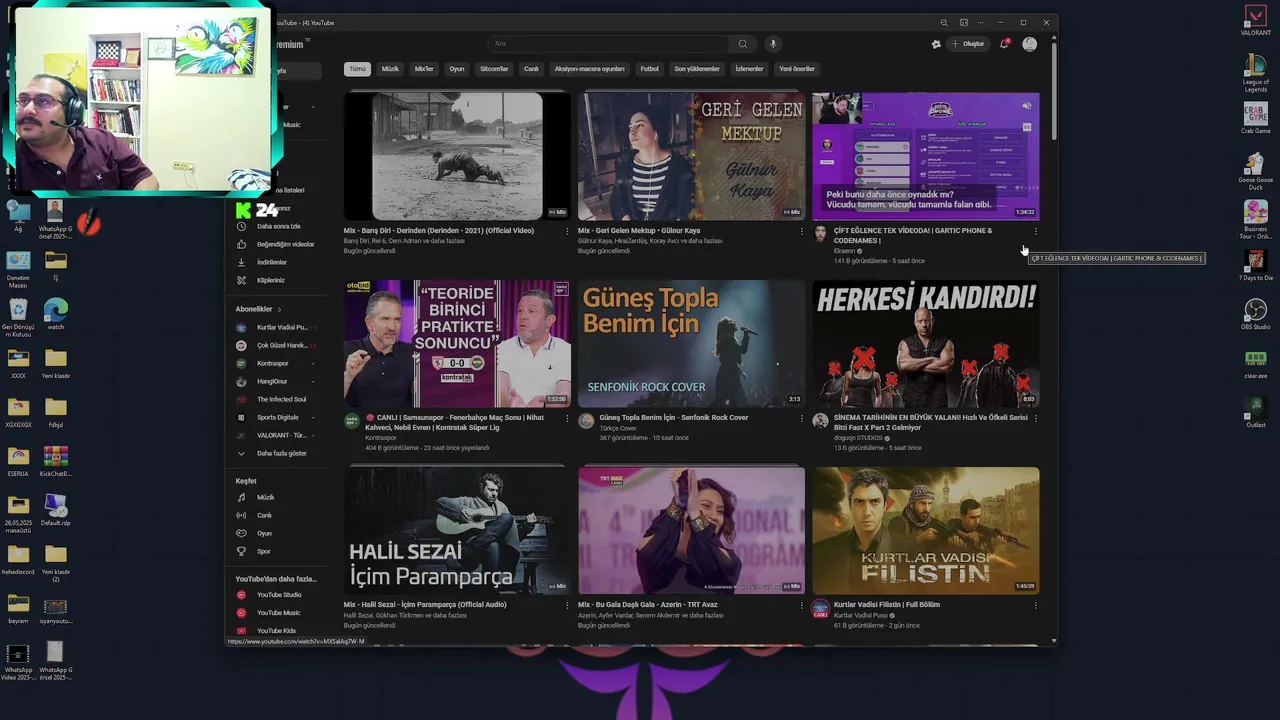Open Geri Gelen Mektup video thumbnail
The image size is (1280, 720).
(x=691, y=156)
